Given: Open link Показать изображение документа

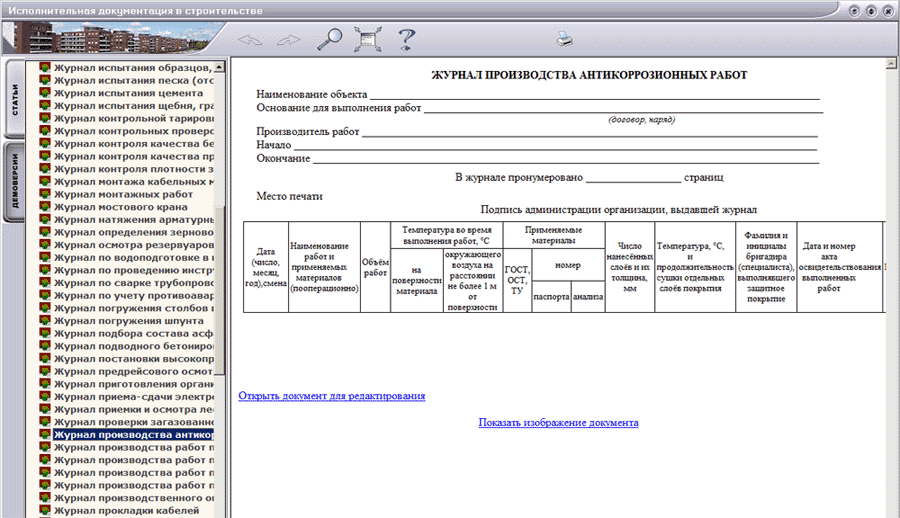Looking at the screenshot, I should pos(558,423).
